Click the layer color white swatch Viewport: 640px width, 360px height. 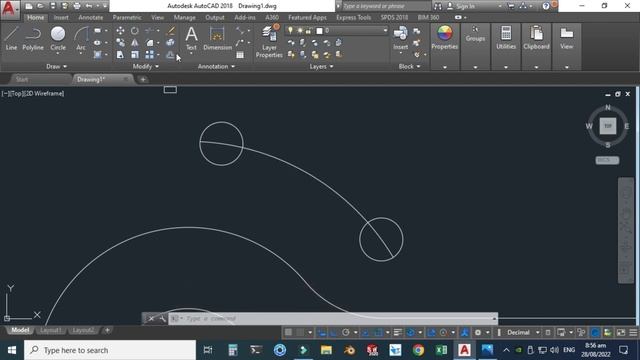(320, 31)
